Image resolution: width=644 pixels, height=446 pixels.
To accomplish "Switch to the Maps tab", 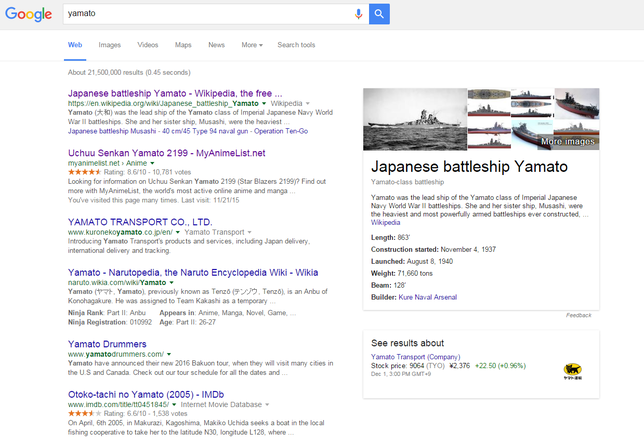I will 183,45.
